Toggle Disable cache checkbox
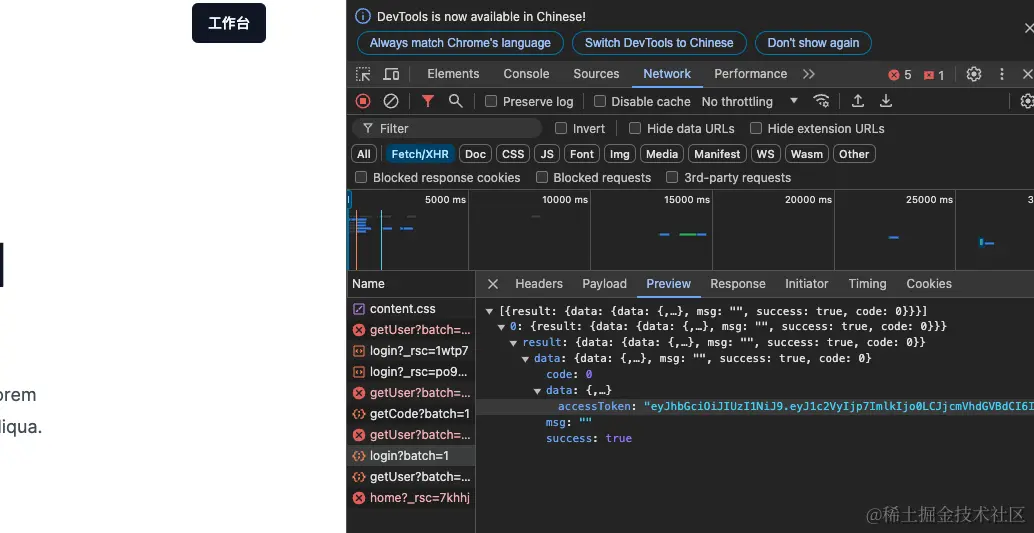1034x533 pixels. click(599, 101)
